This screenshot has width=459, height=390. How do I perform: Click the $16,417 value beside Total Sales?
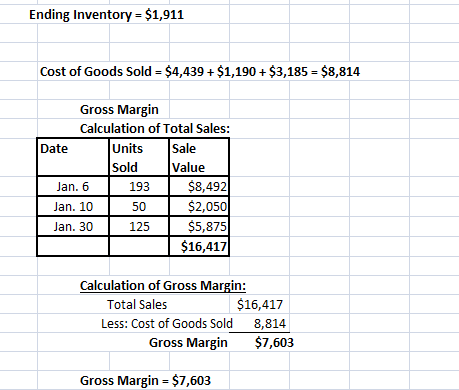click(260, 305)
